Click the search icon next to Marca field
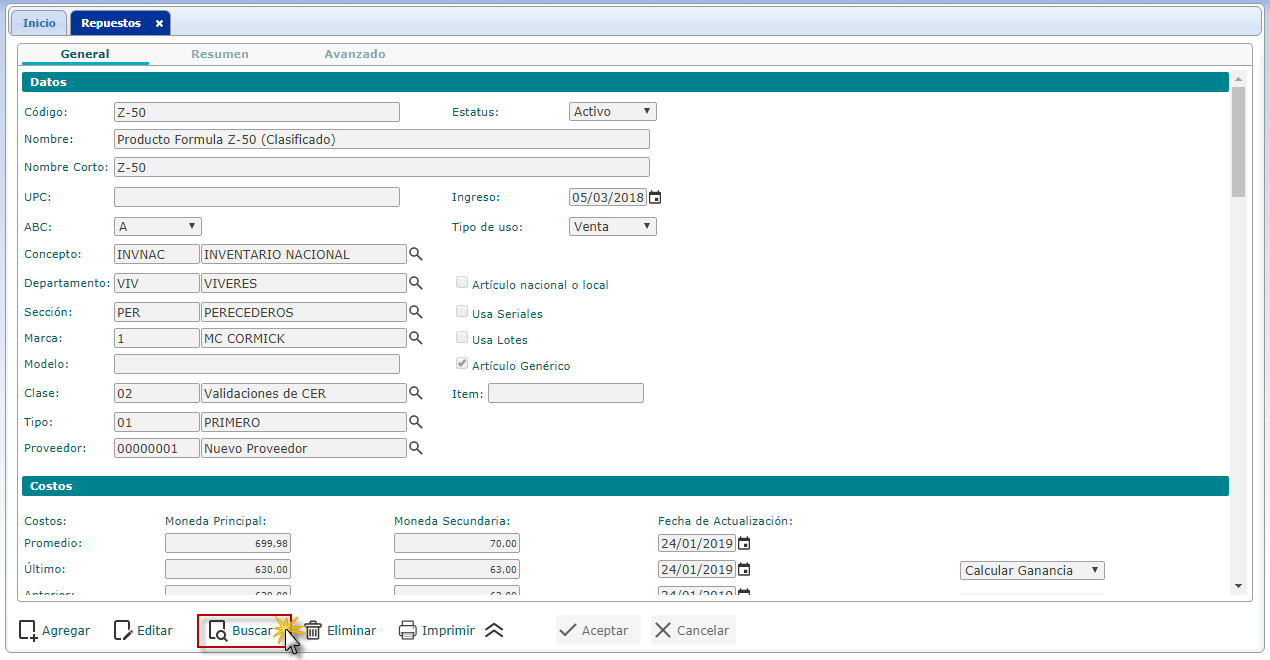Screen dimensions: 1270x660 pos(416,338)
